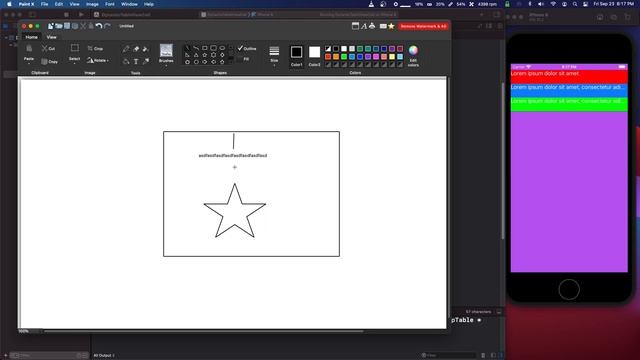Viewport: 640px width, 360px height.
Task: Click the Open folder icon in title toolbar
Action: [x=59, y=26]
